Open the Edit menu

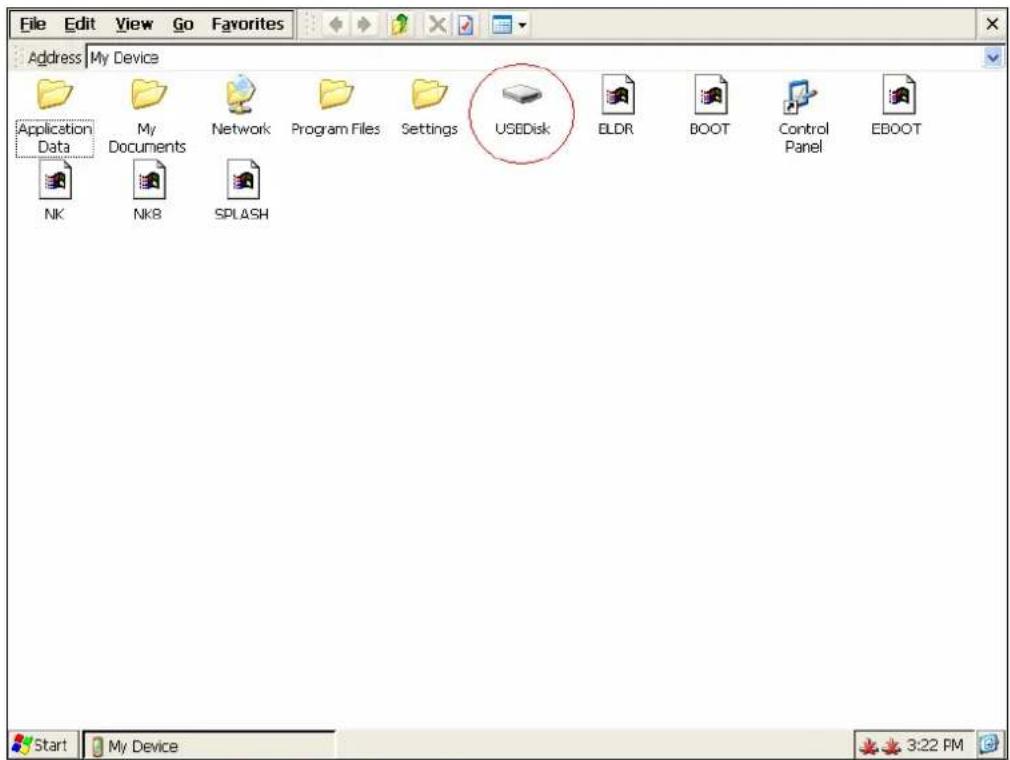tap(80, 24)
